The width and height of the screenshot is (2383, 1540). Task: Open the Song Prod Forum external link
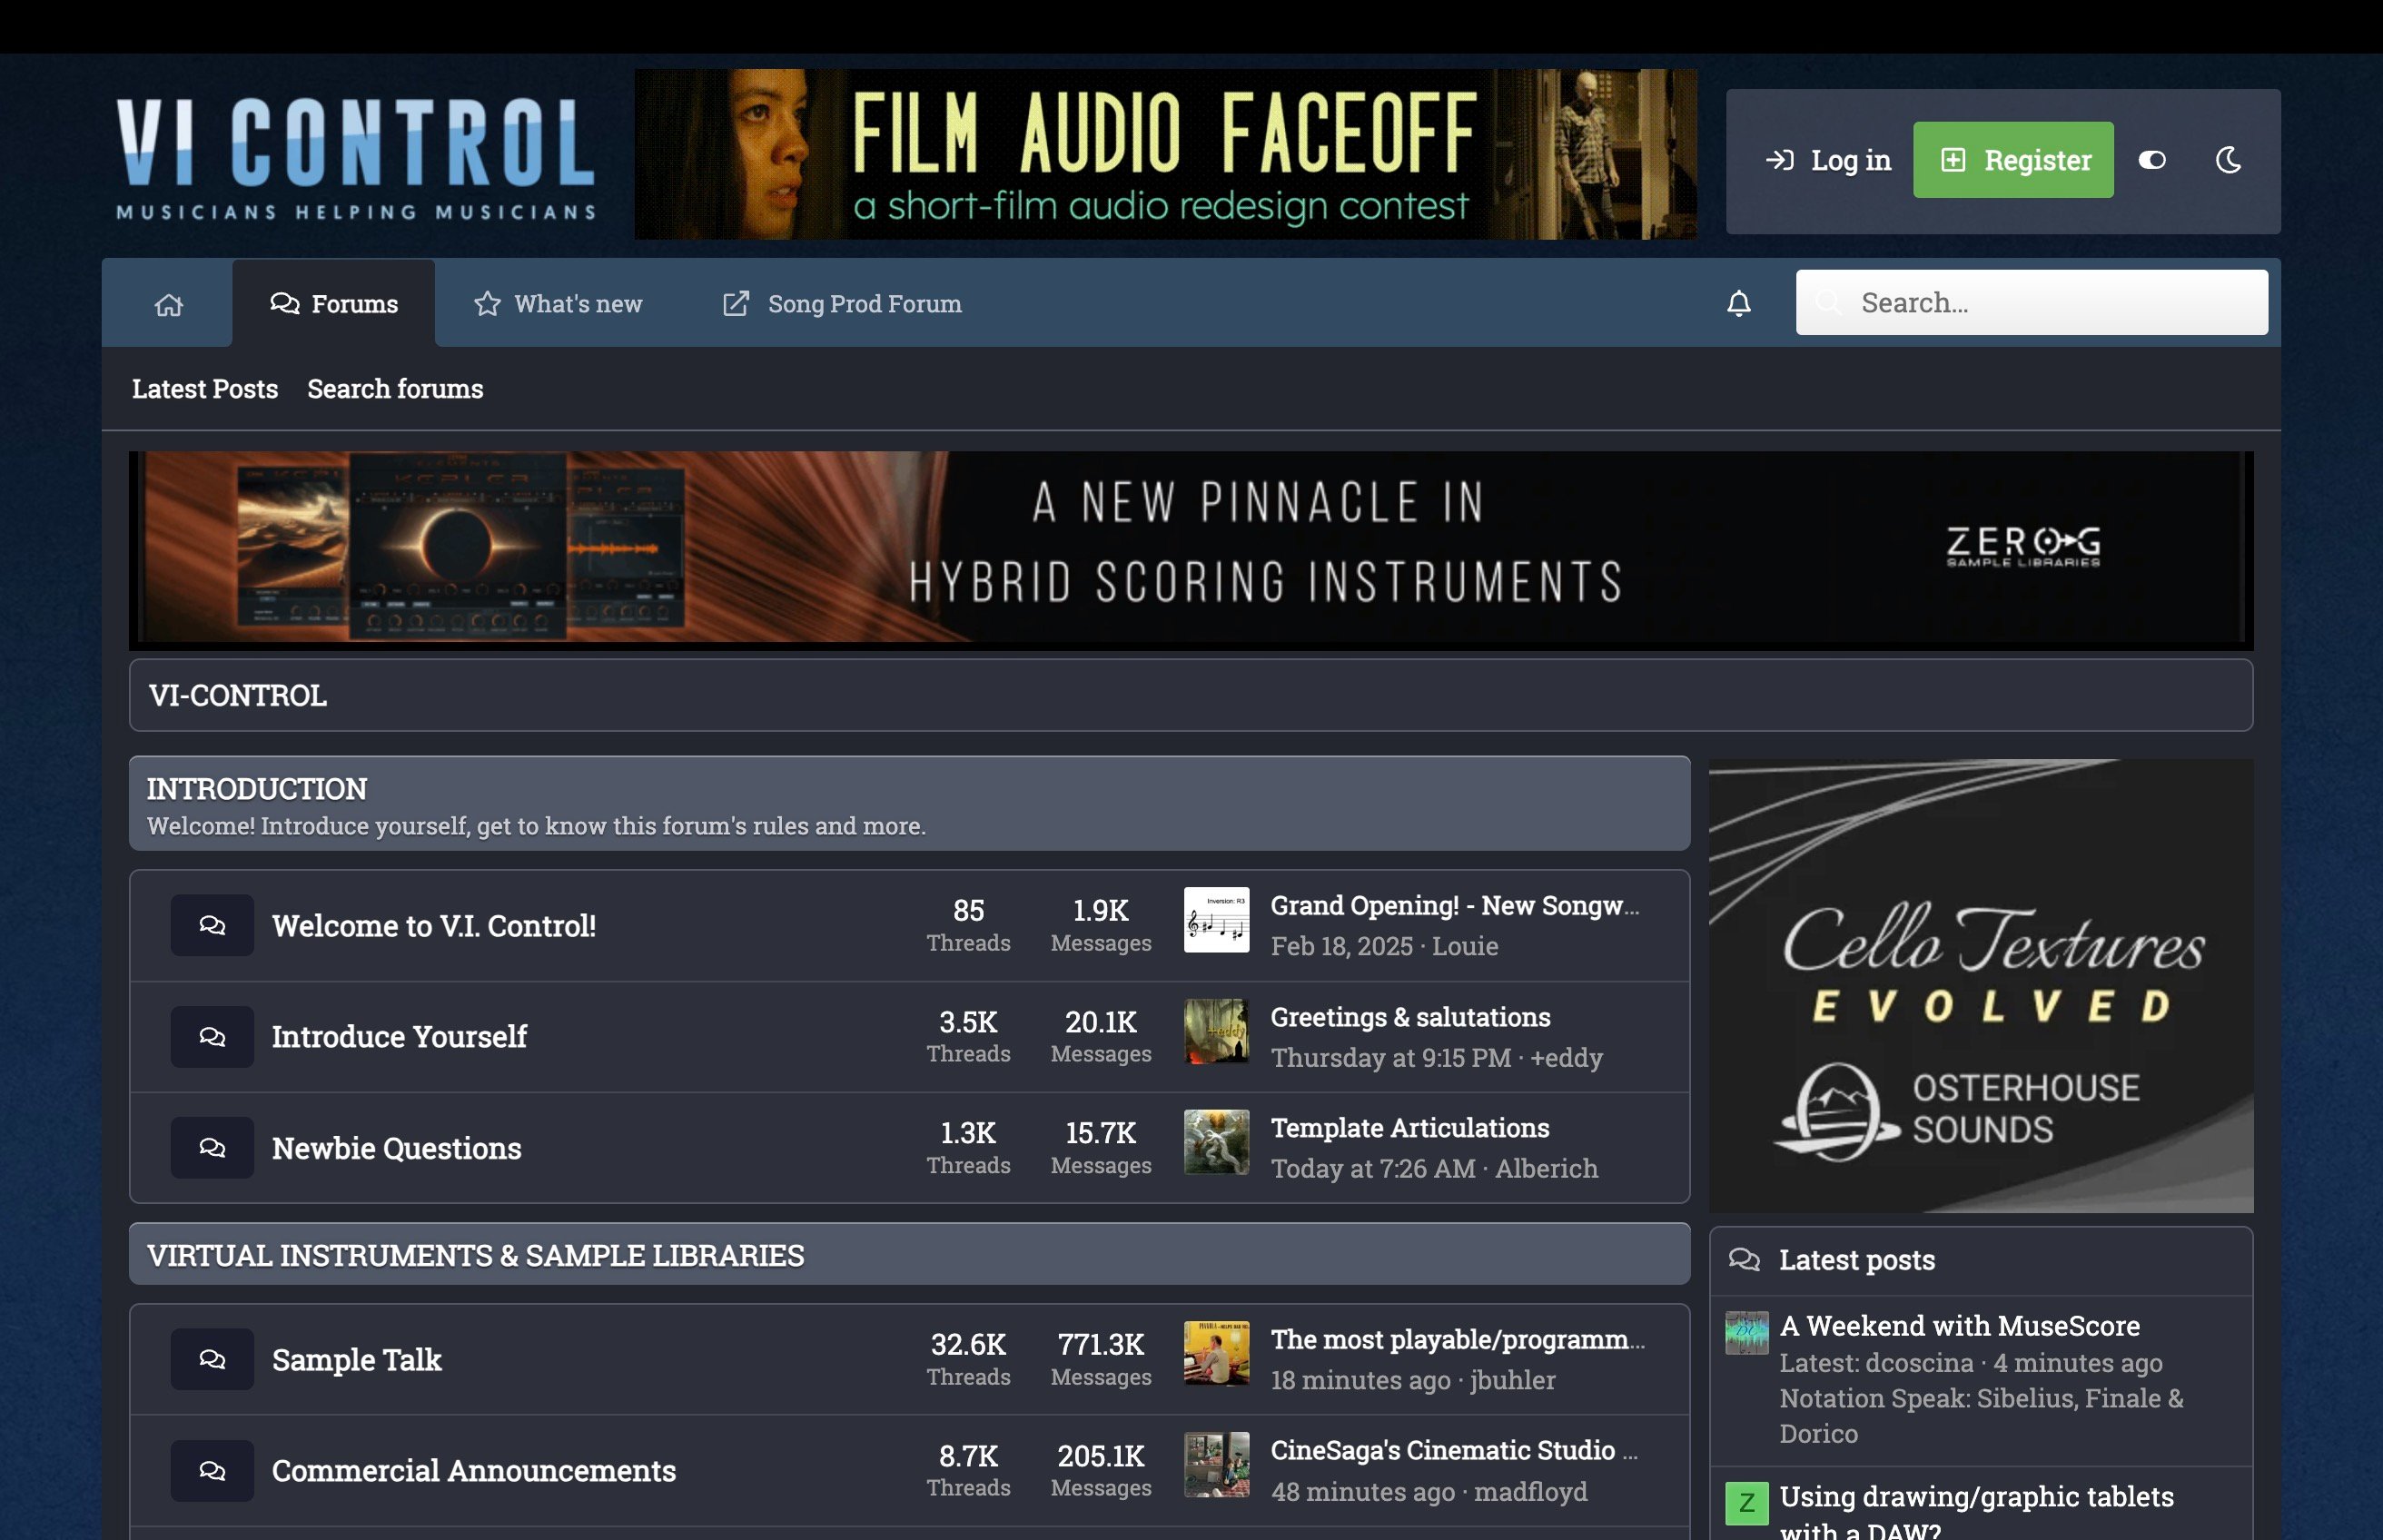(842, 304)
